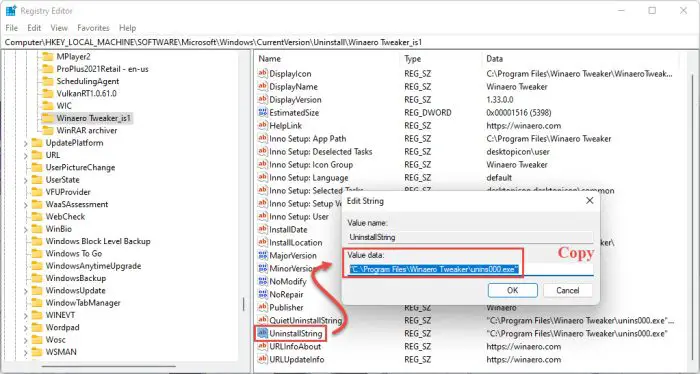Select the NoModify binary value icon

click(262, 282)
